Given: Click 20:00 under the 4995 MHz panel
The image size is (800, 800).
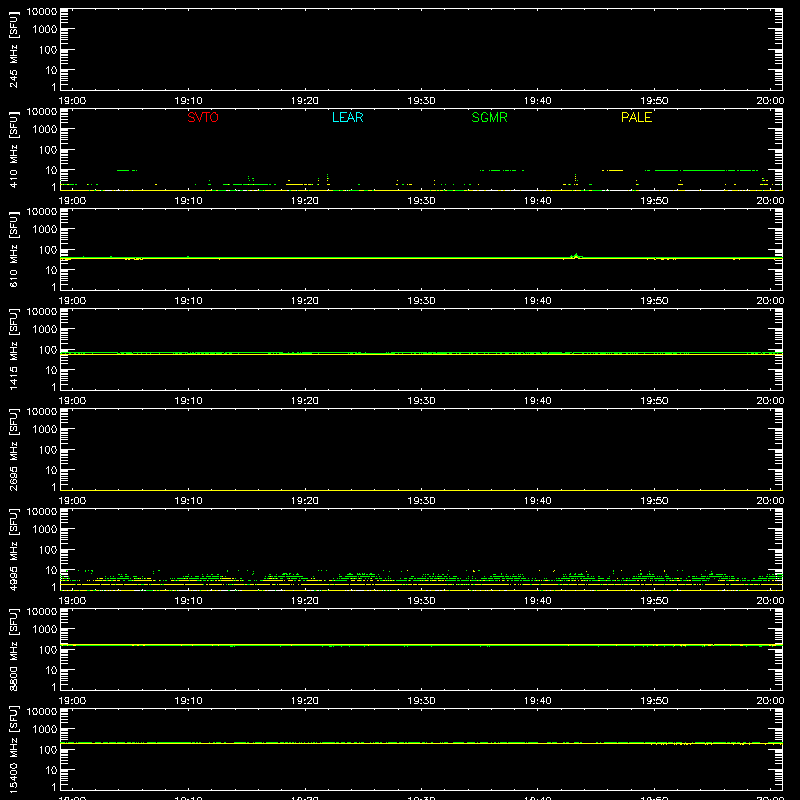Looking at the screenshot, I should pyautogui.click(x=770, y=601).
